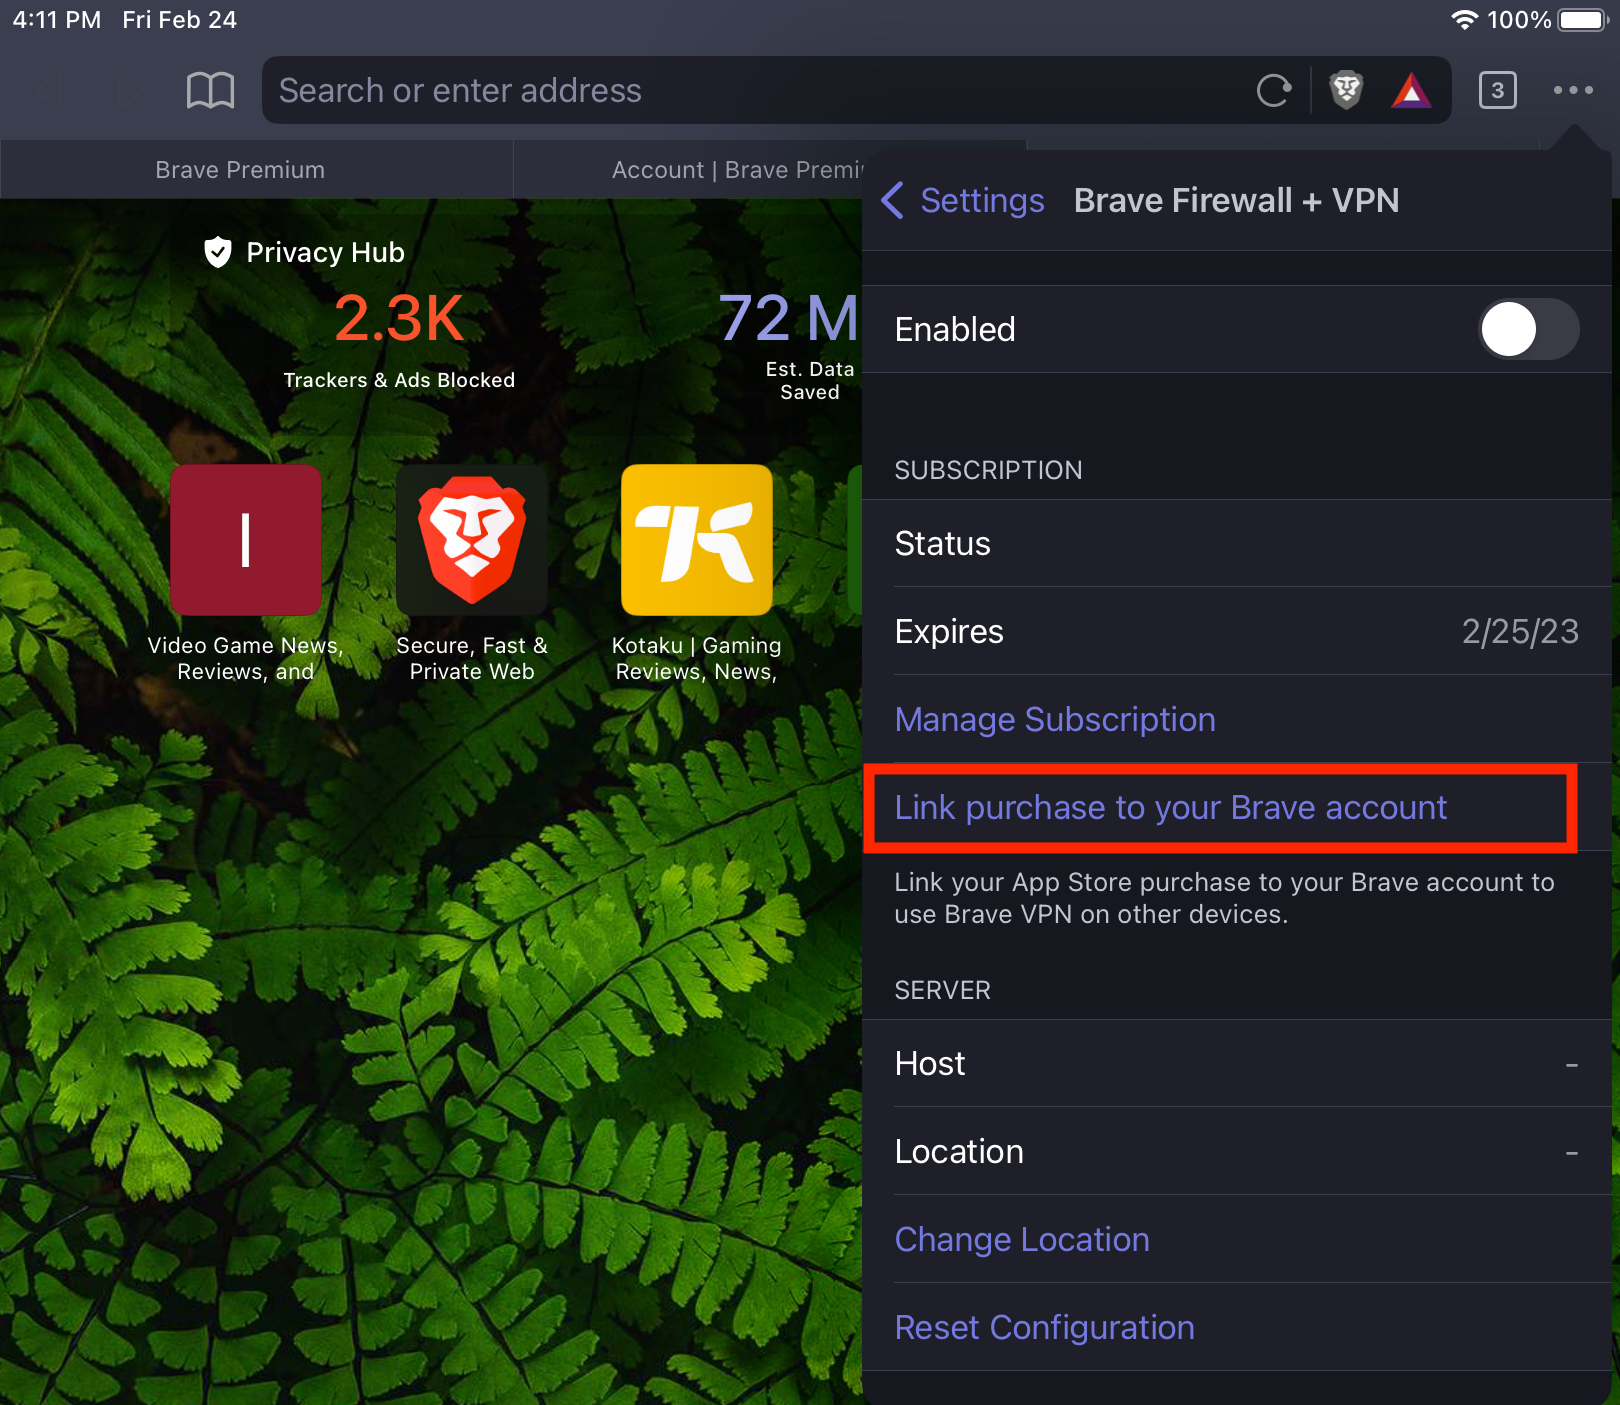Switch to the Brave Premium tab

click(240, 170)
